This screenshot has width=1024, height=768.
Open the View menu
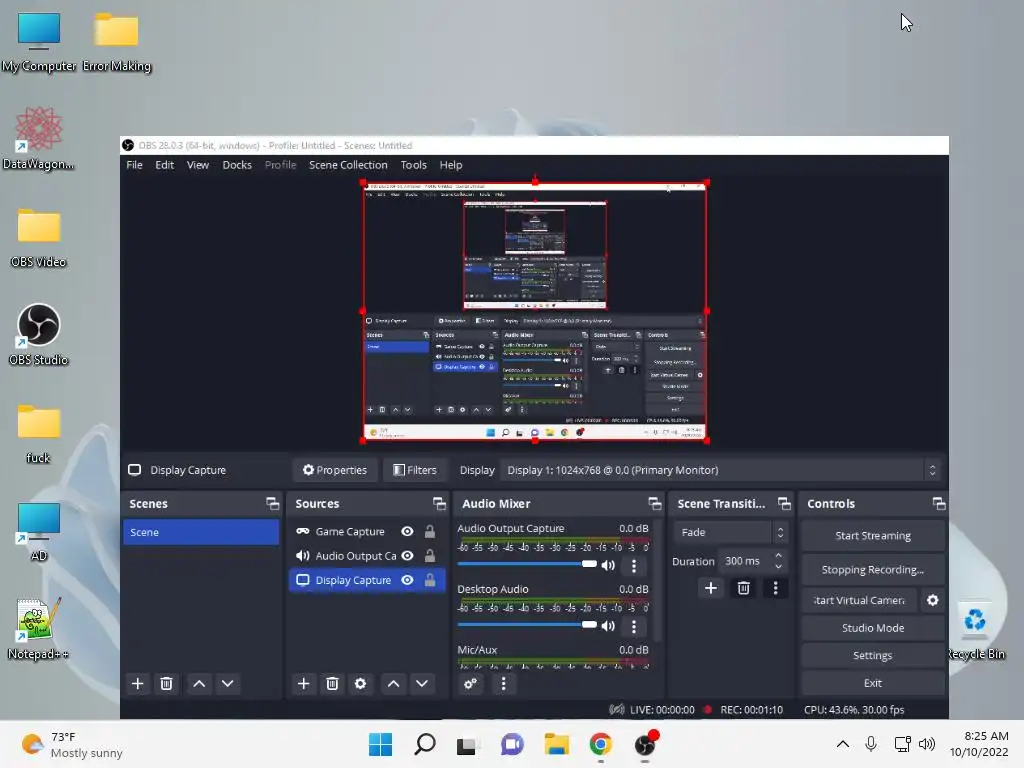[198, 165]
